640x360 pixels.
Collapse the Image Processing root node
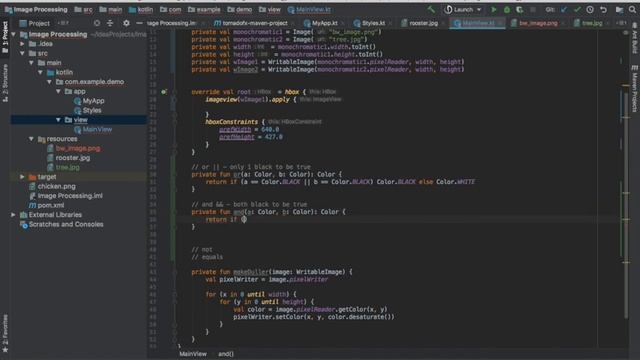14,34
